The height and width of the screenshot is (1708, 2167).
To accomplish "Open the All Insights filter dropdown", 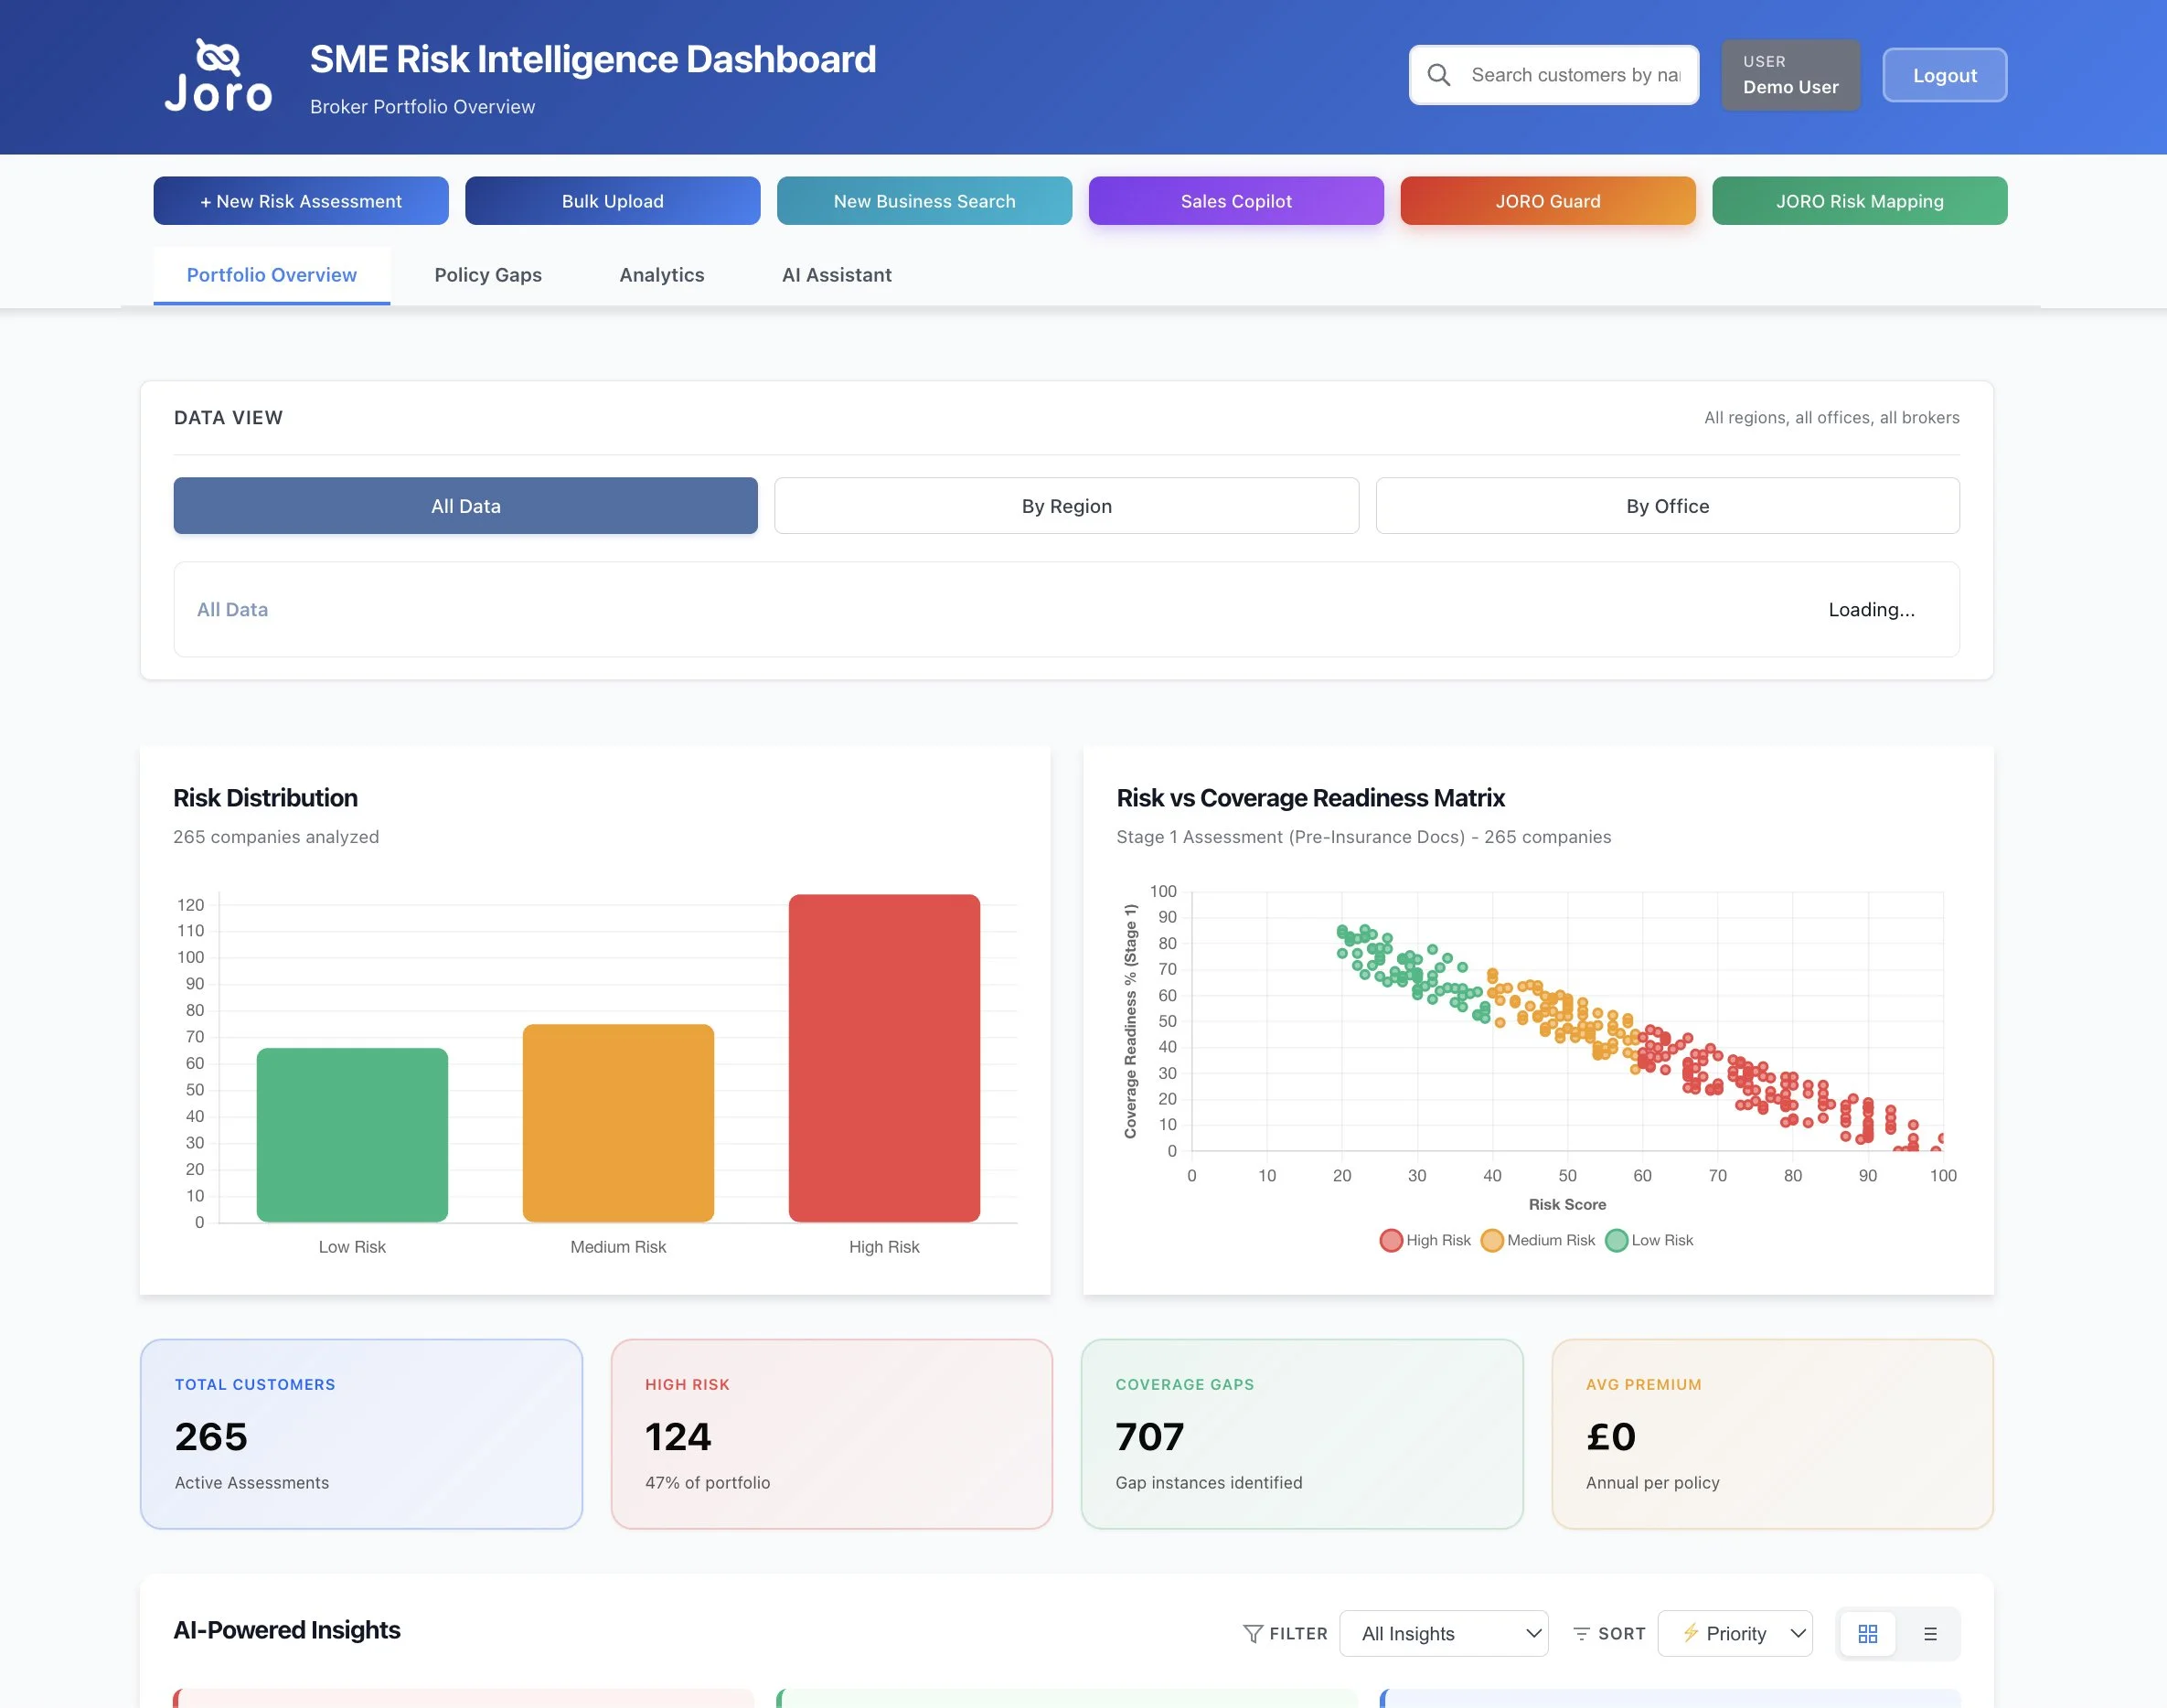I will point(1443,1633).
